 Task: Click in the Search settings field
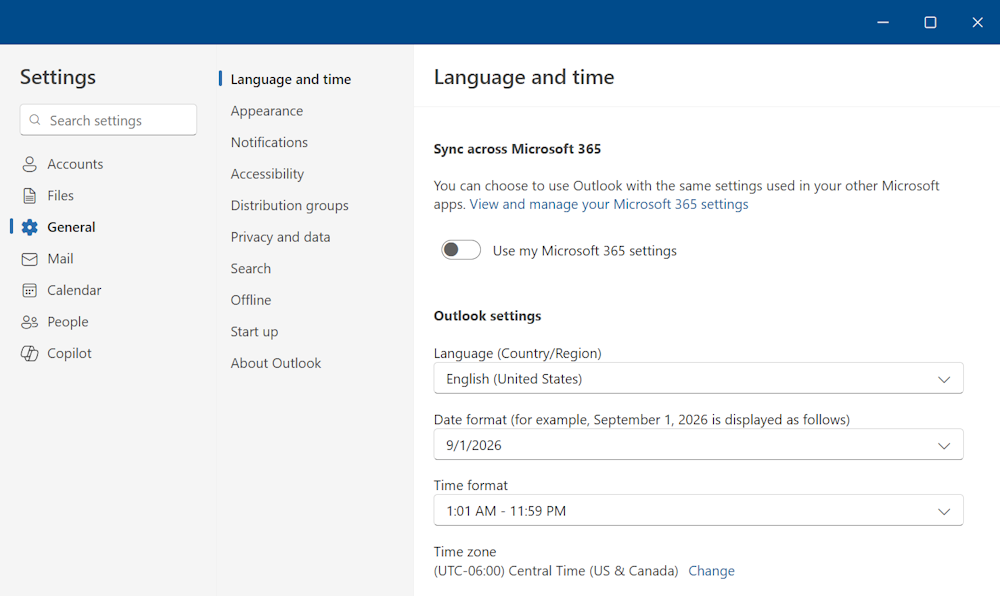point(108,120)
